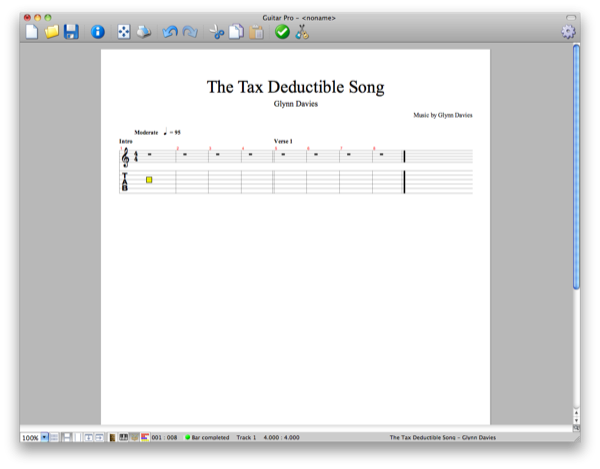
Task: Open the settings gear at top right
Action: tap(568, 32)
